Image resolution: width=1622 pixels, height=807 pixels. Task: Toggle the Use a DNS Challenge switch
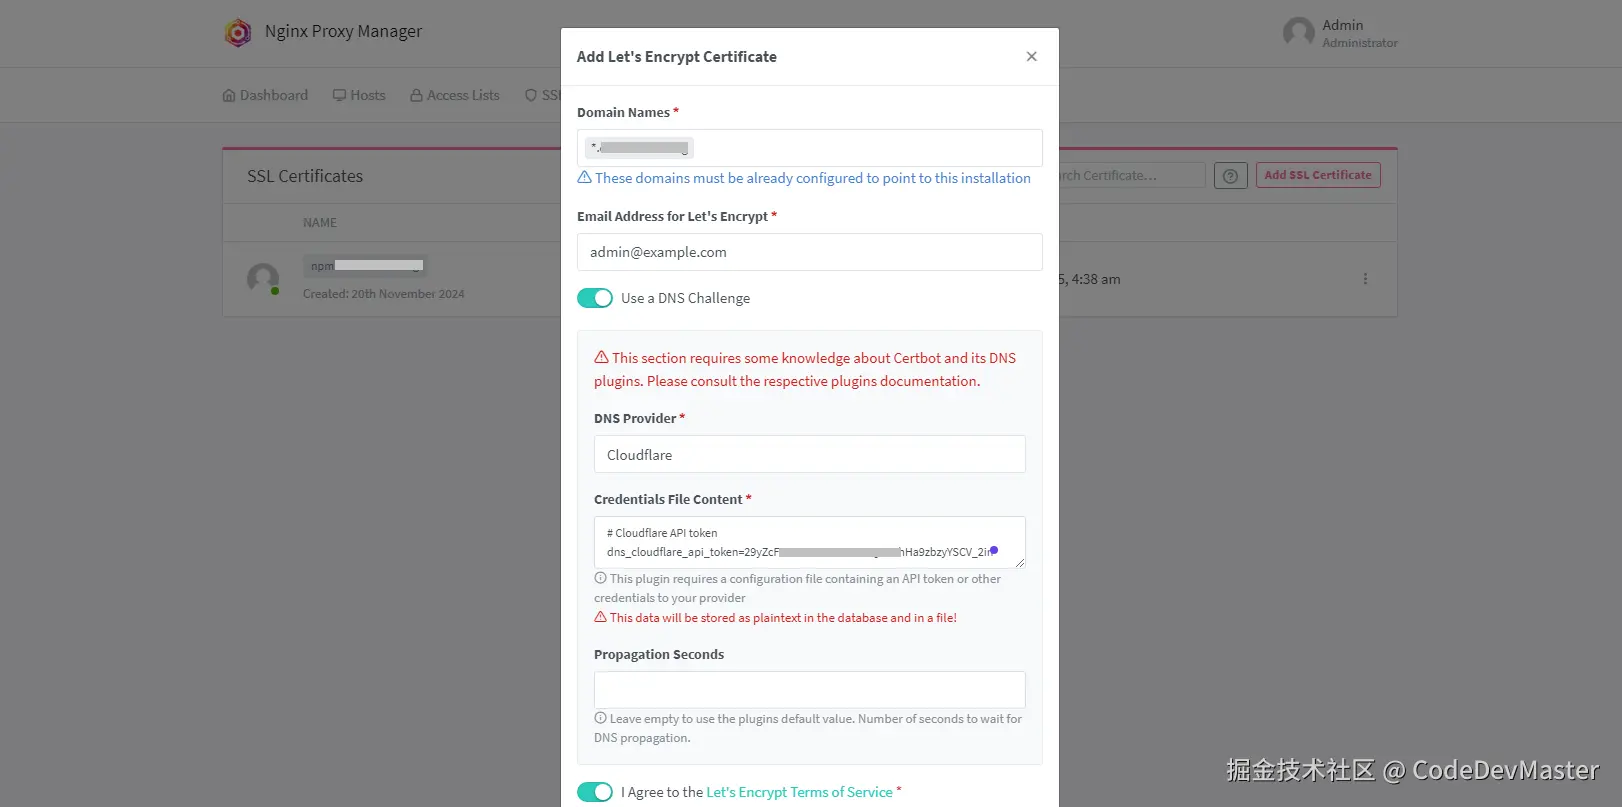(595, 298)
